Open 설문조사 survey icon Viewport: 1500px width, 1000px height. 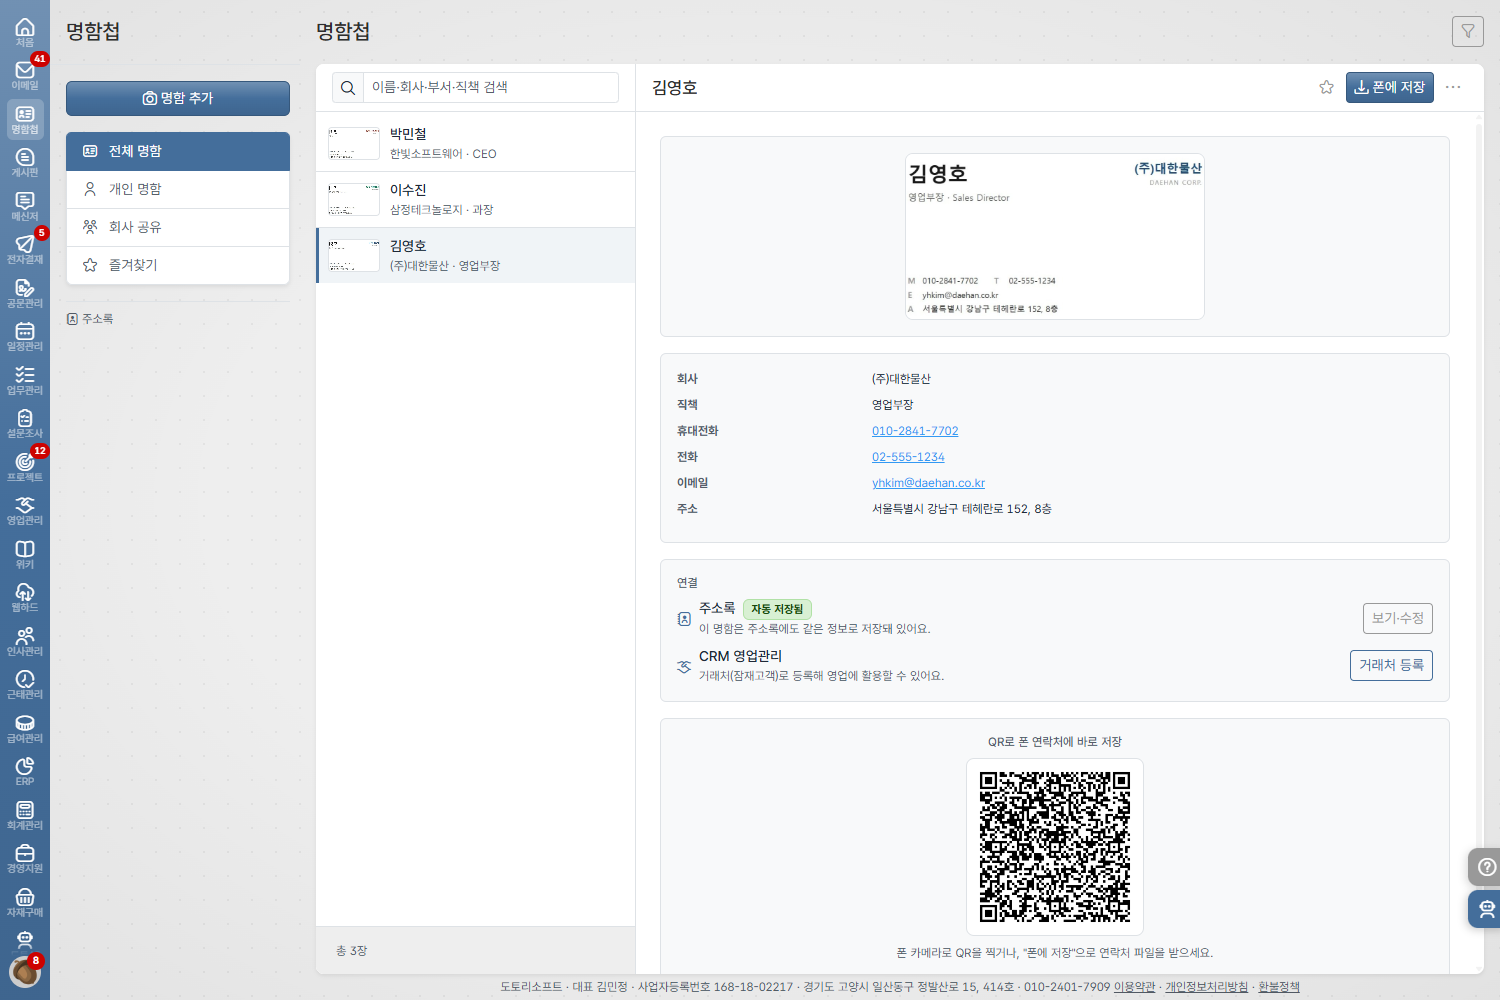(x=25, y=423)
